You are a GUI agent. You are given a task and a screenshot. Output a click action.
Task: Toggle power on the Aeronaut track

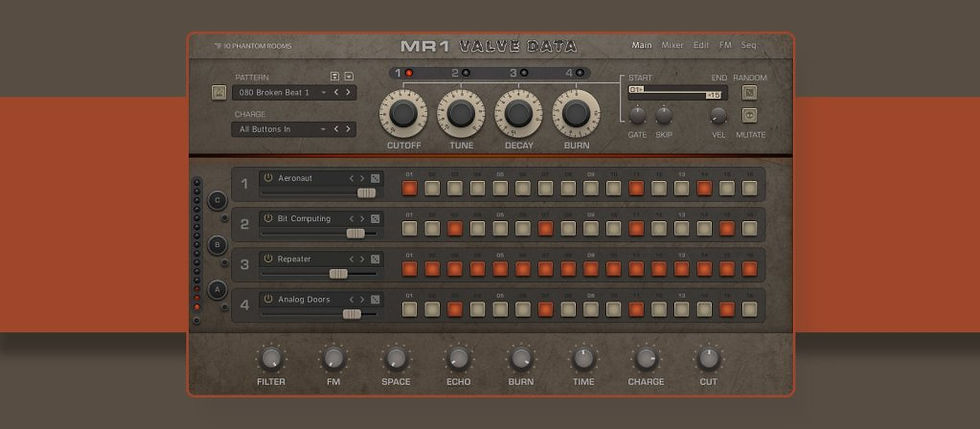coord(268,178)
